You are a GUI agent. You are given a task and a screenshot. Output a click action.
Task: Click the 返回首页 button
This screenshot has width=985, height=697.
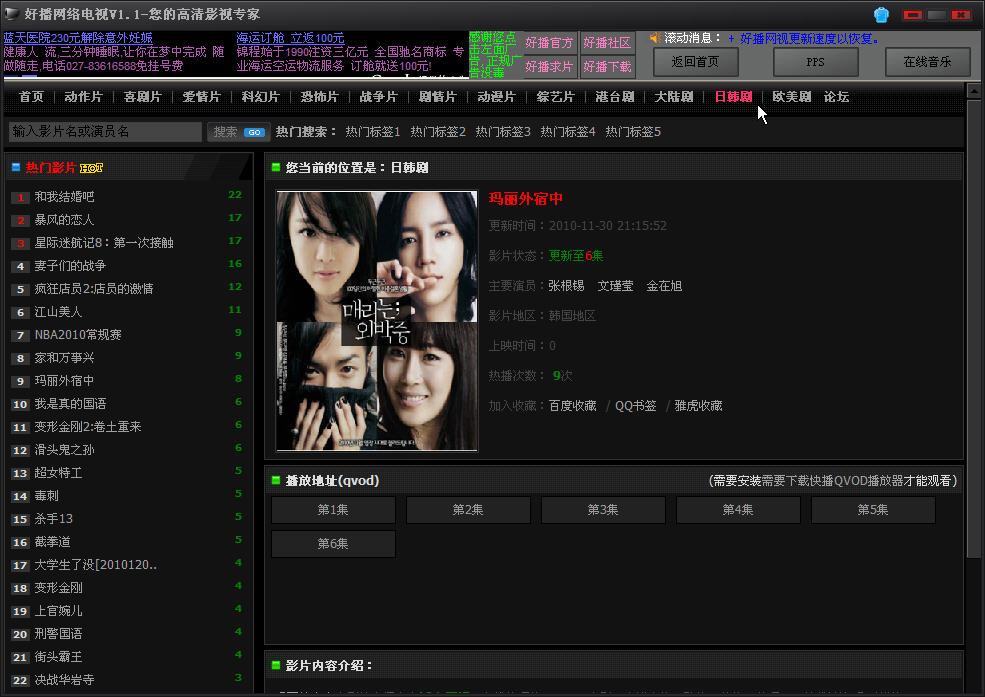click(x=695, y=62)
